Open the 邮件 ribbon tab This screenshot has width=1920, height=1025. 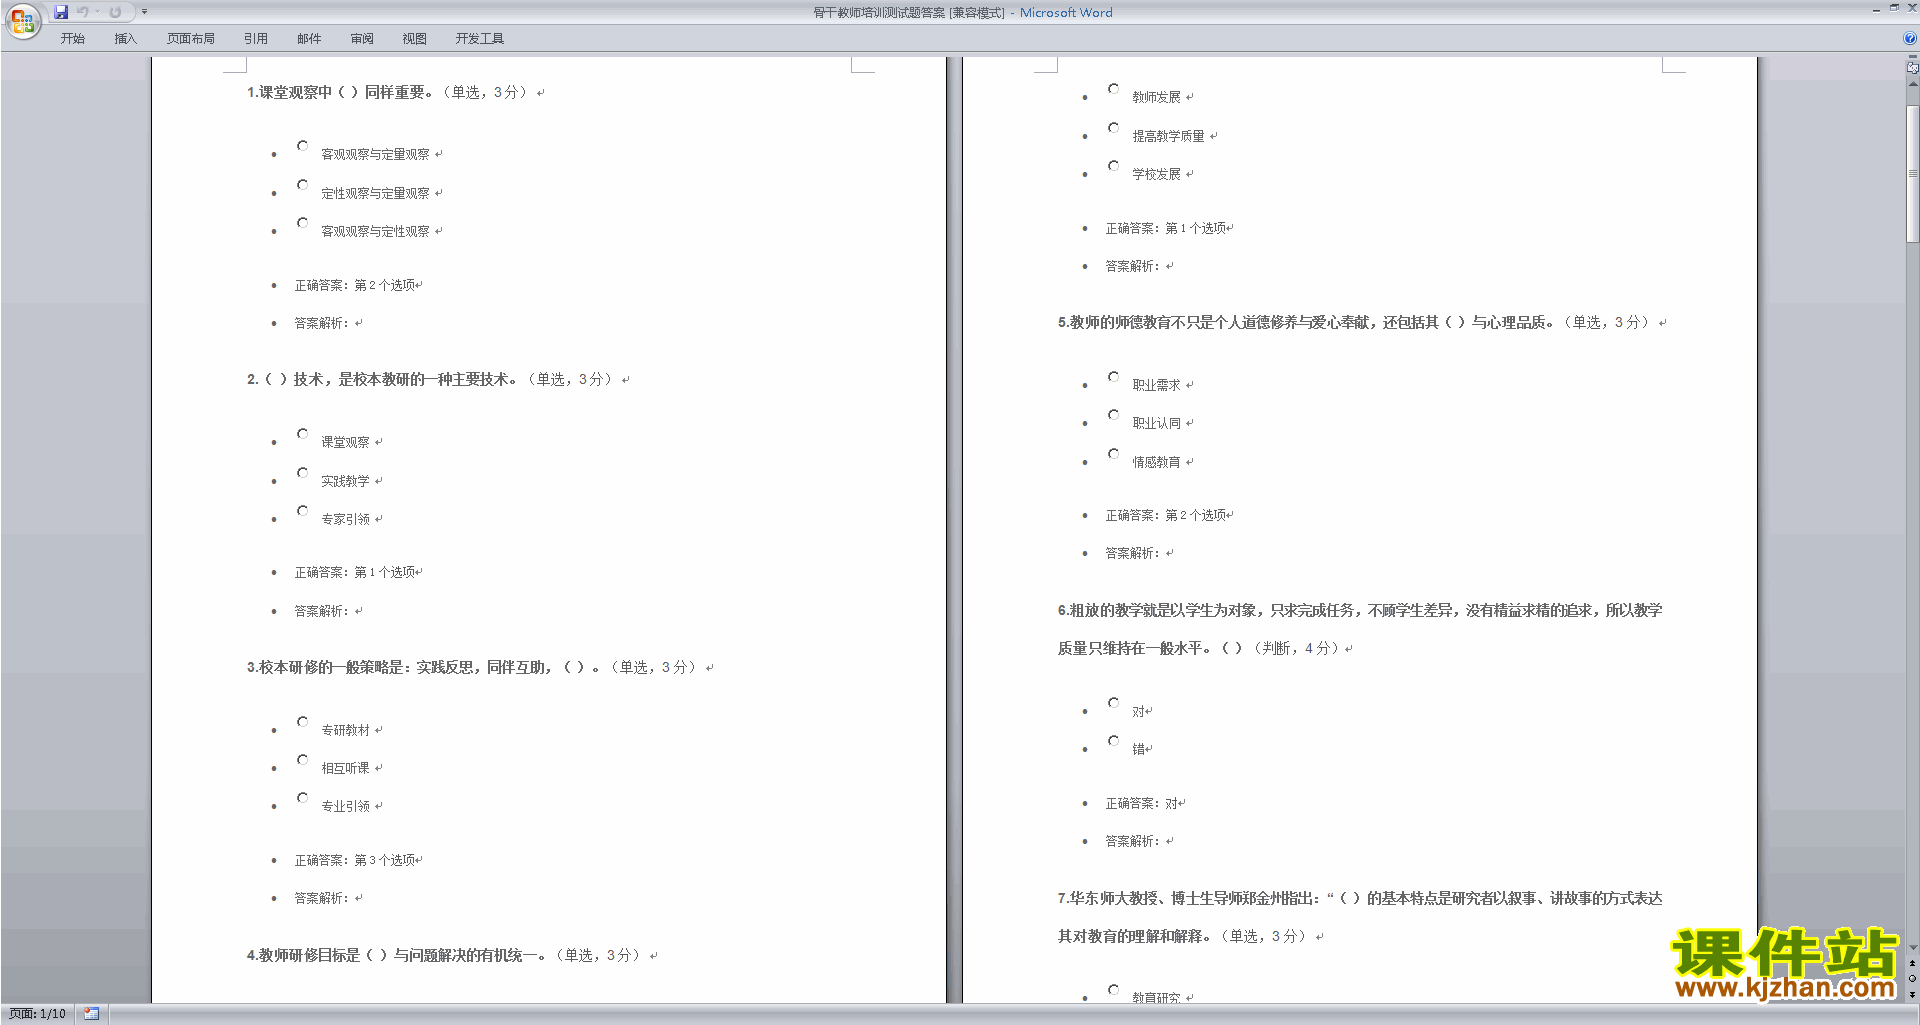309,38
